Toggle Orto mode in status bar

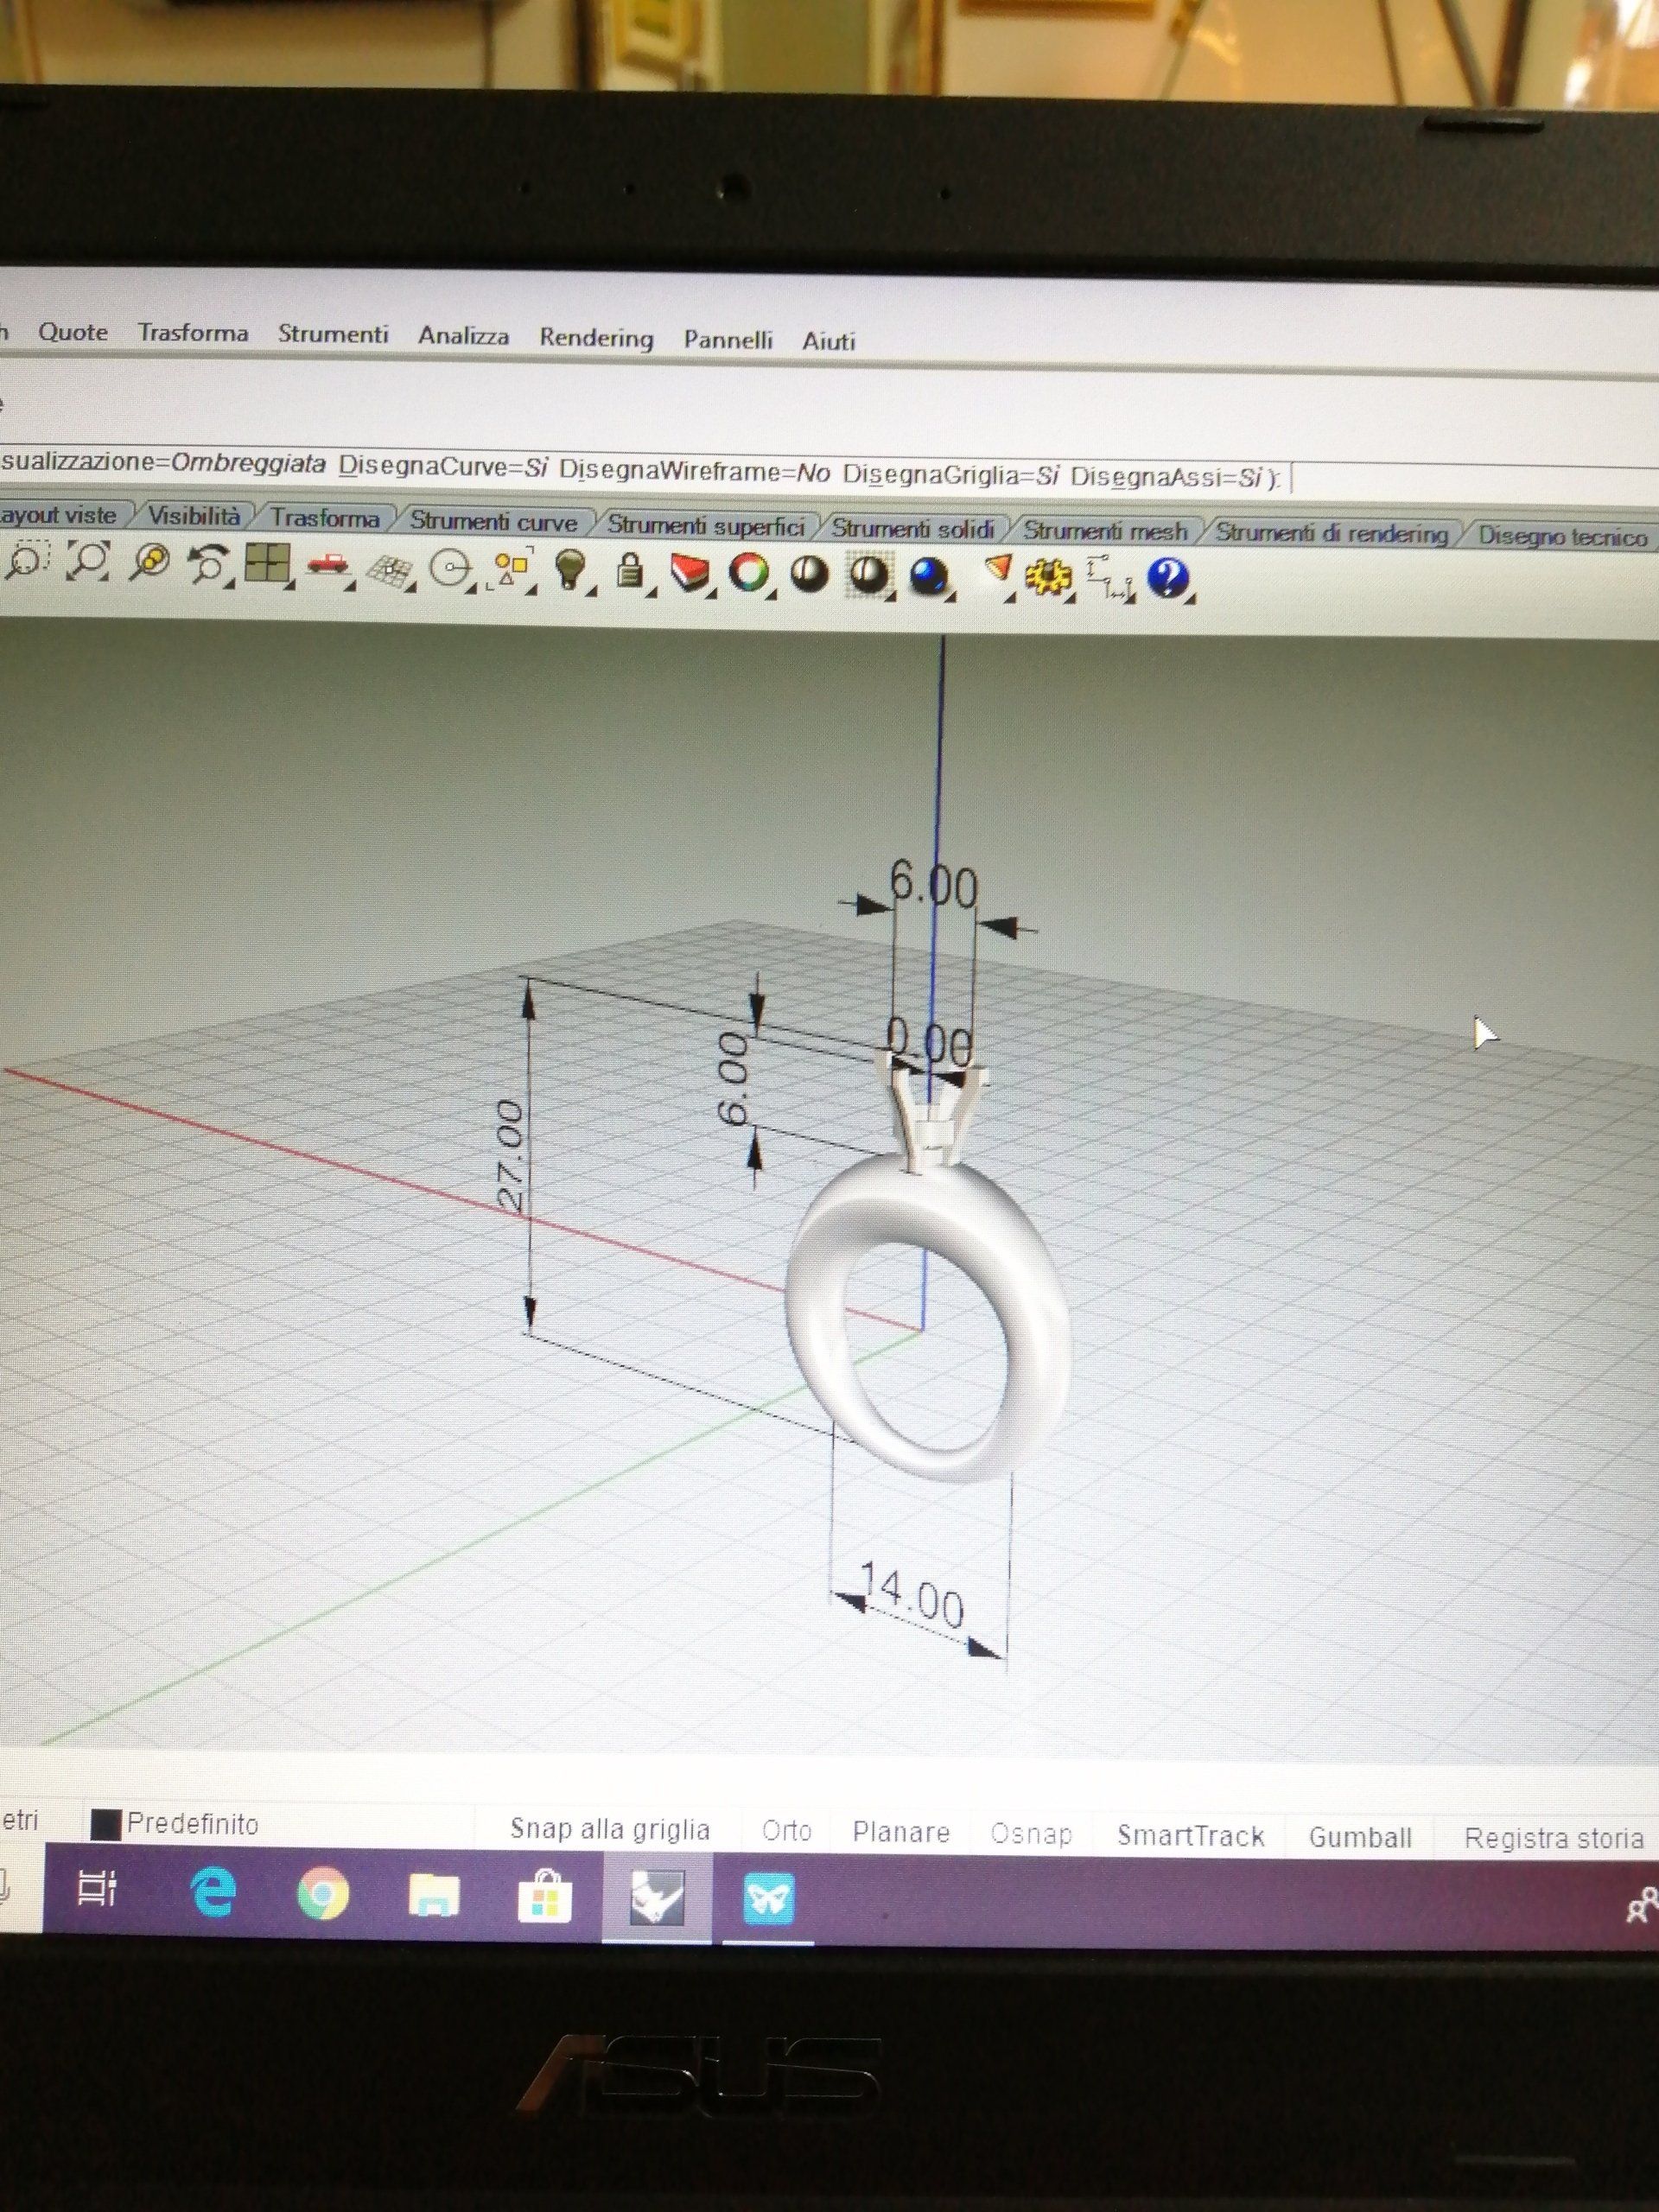pos(786,1831)
